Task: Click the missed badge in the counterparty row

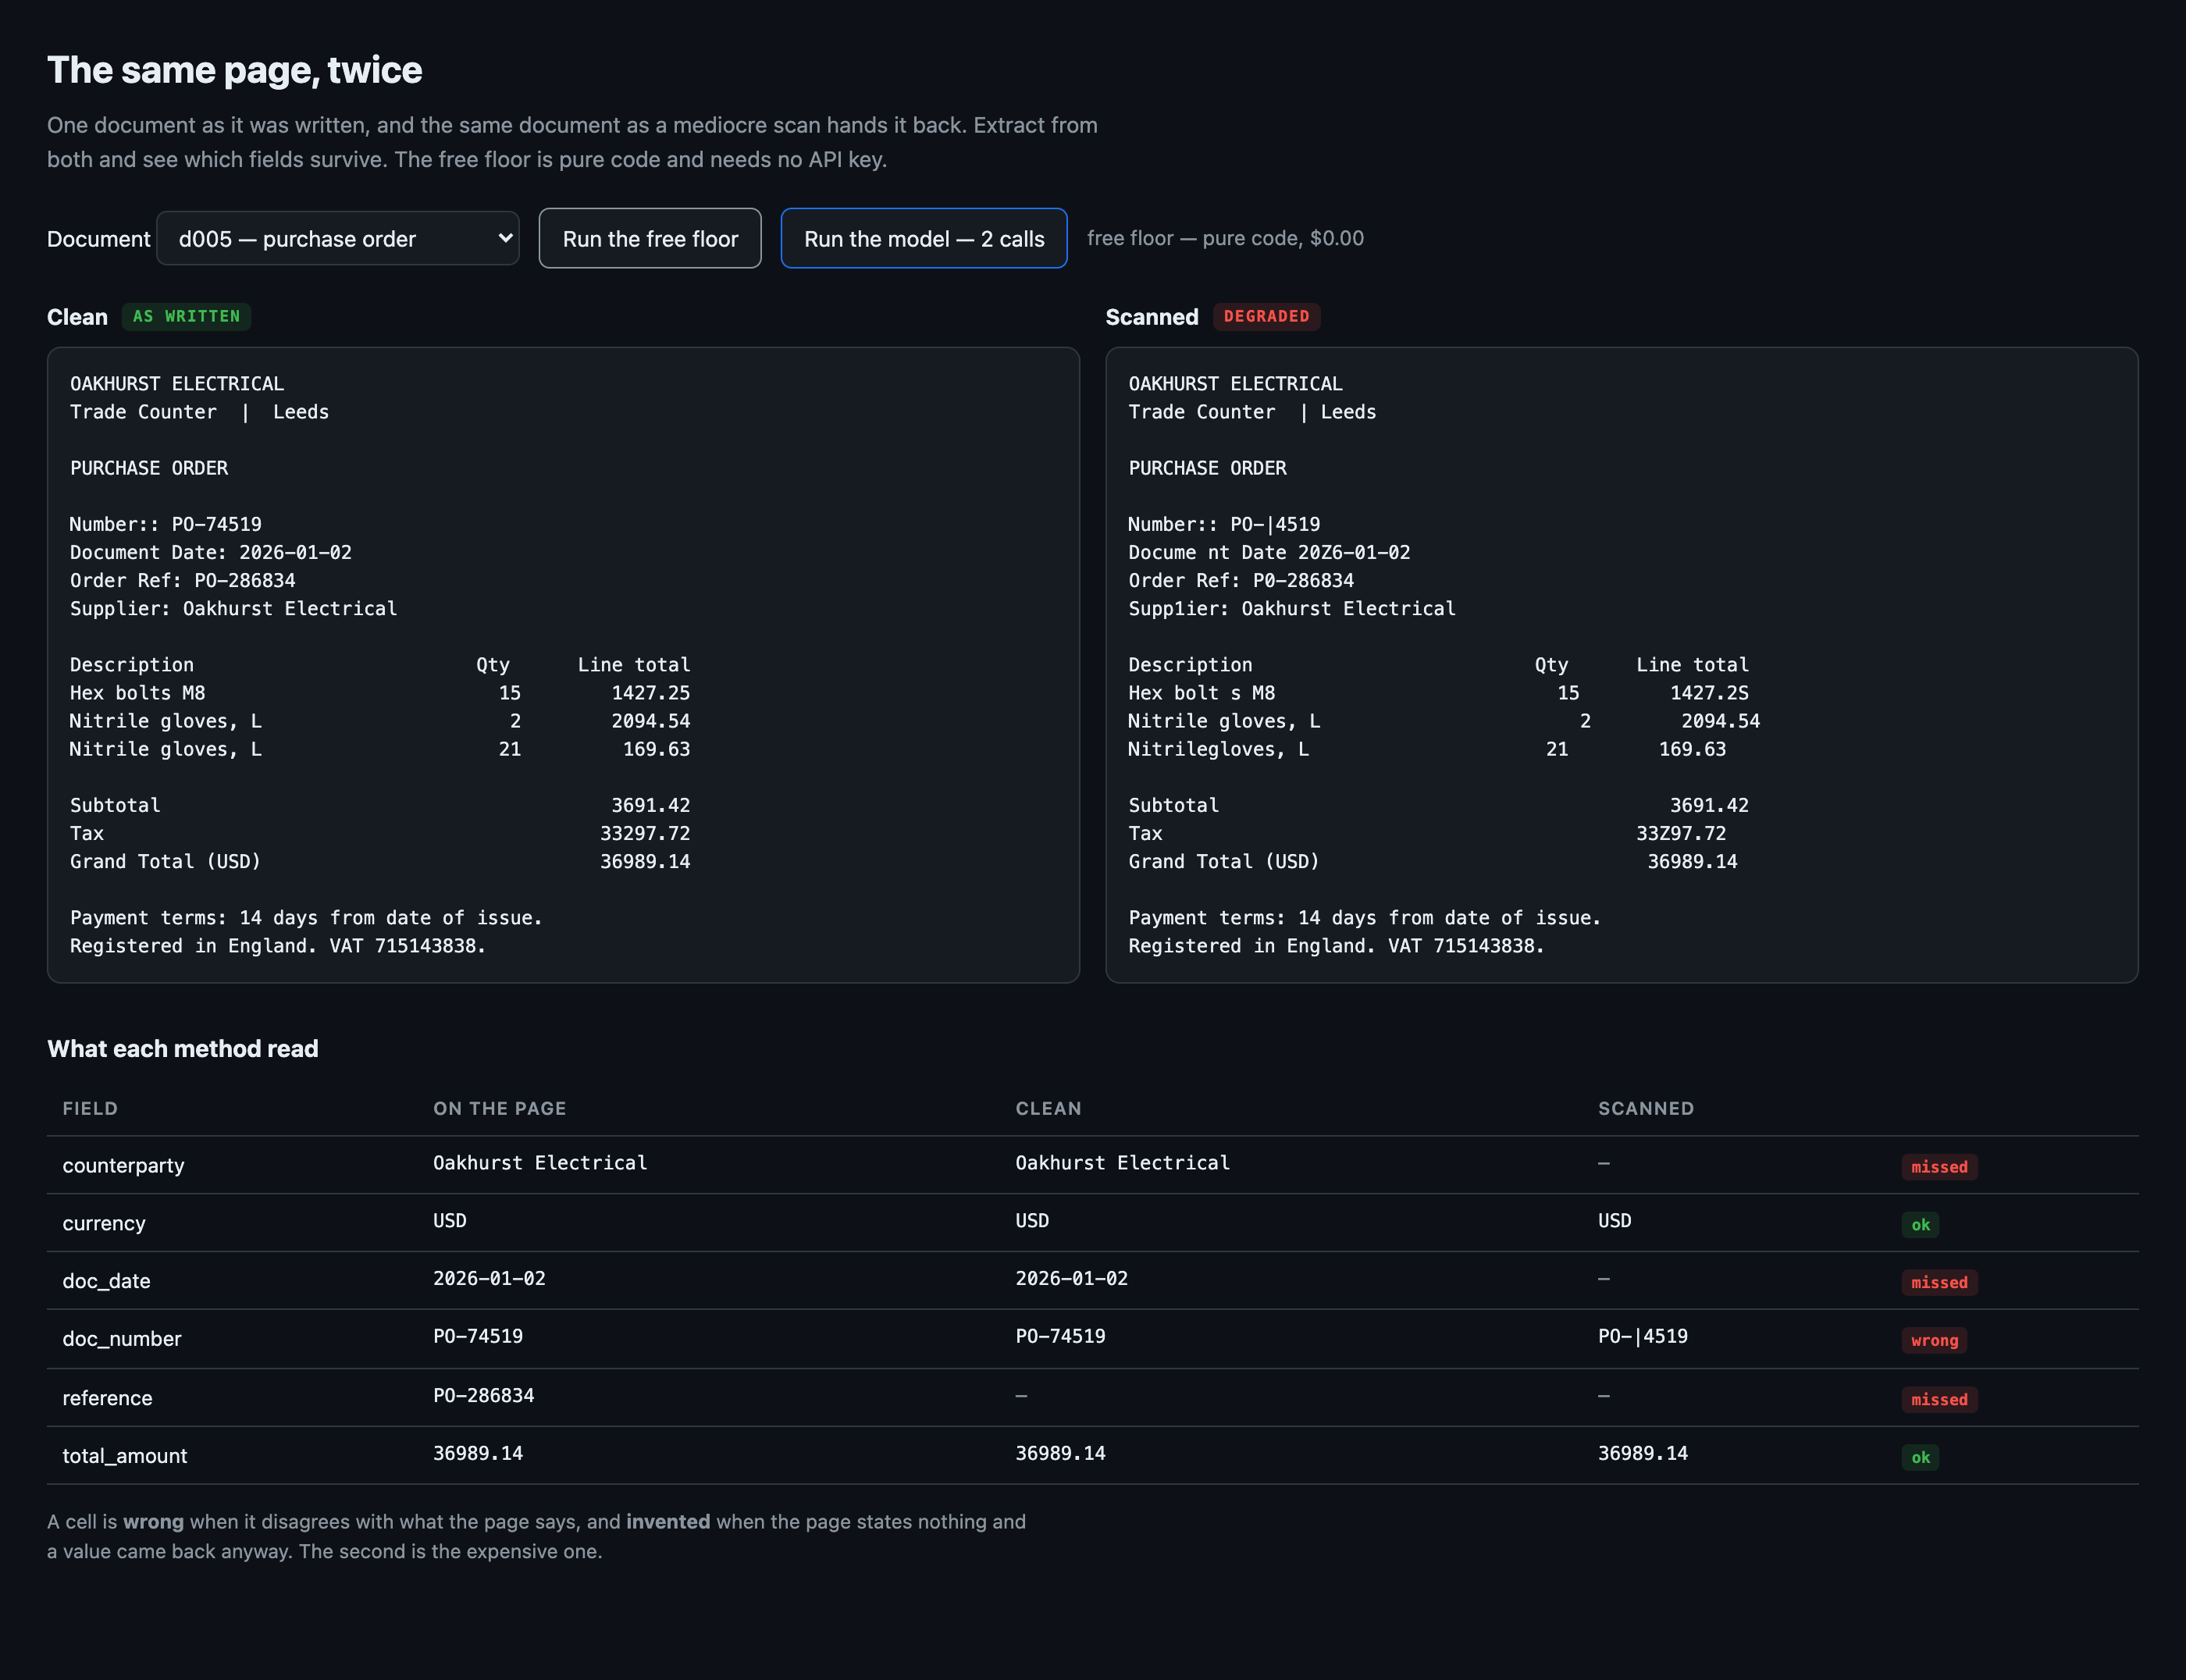Action: [x=1939, y=1167]
